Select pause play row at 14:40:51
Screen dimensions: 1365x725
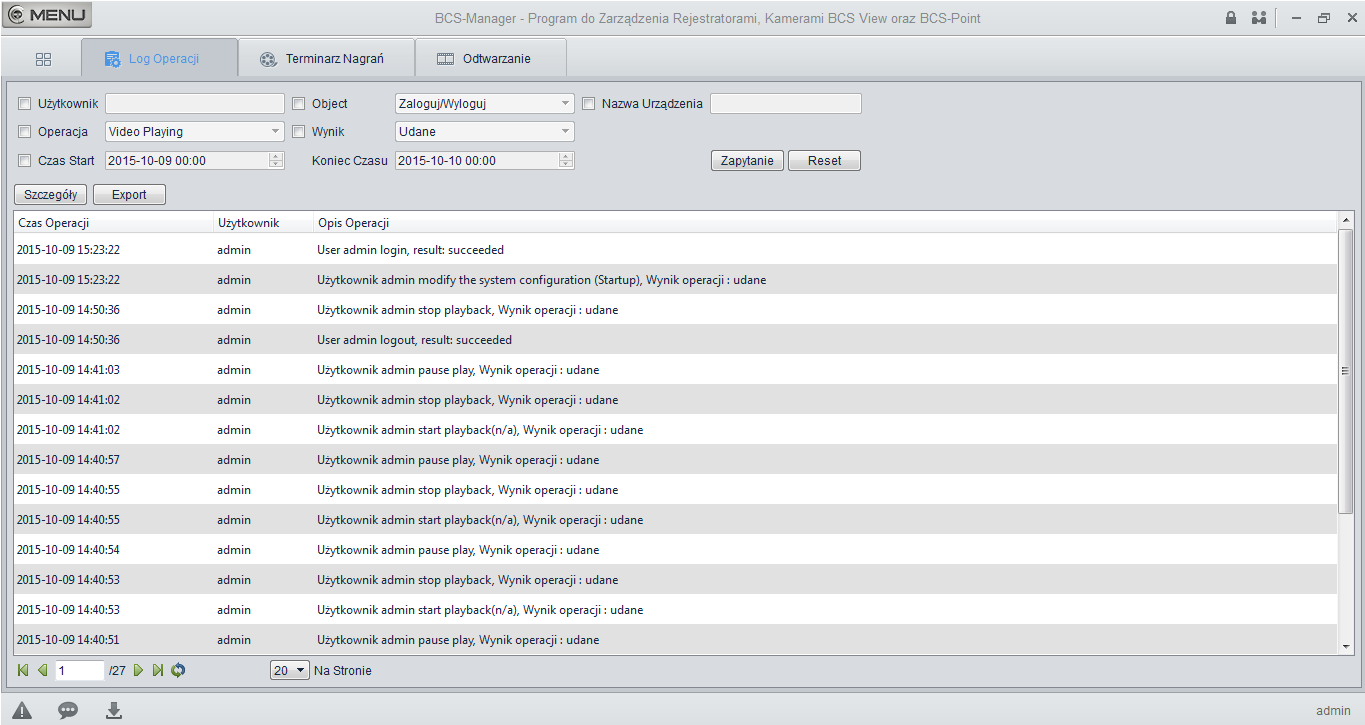point(675,640)
